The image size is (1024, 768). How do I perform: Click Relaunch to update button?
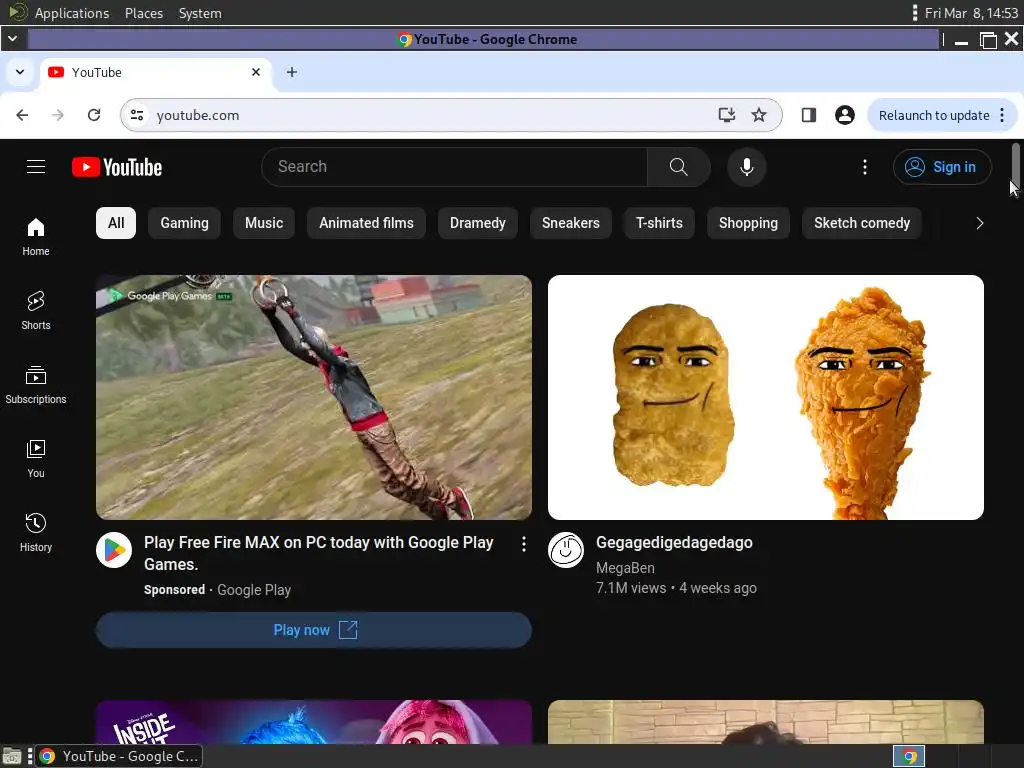(933, 116)
